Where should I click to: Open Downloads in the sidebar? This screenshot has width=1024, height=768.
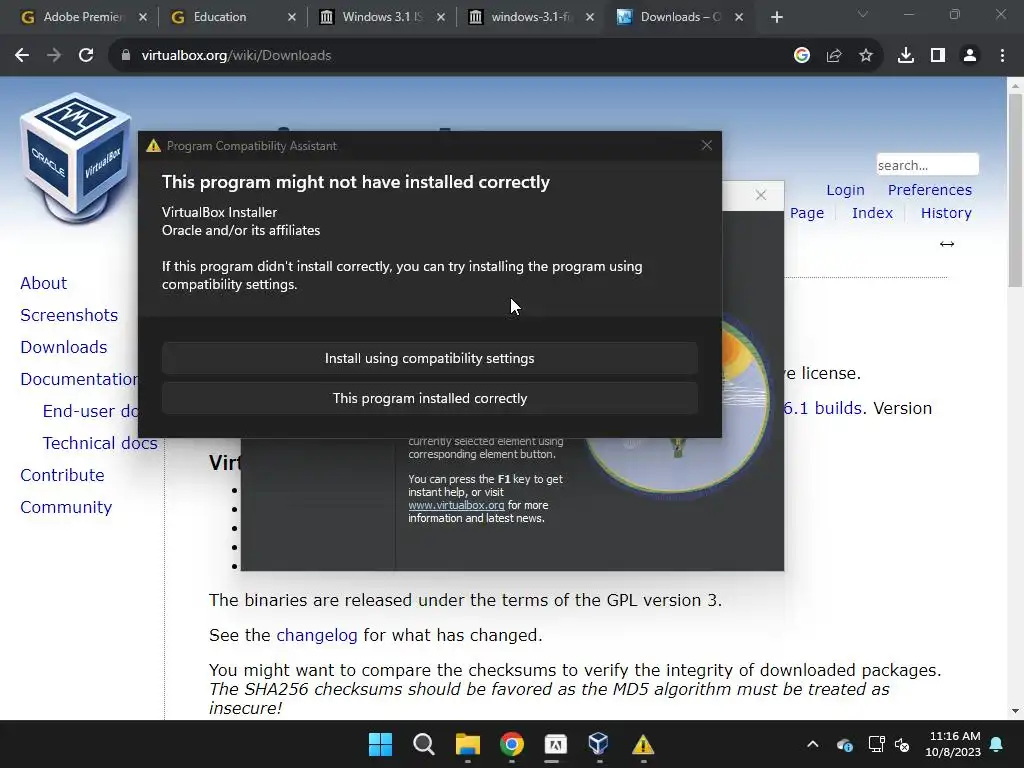coord(64,347)
